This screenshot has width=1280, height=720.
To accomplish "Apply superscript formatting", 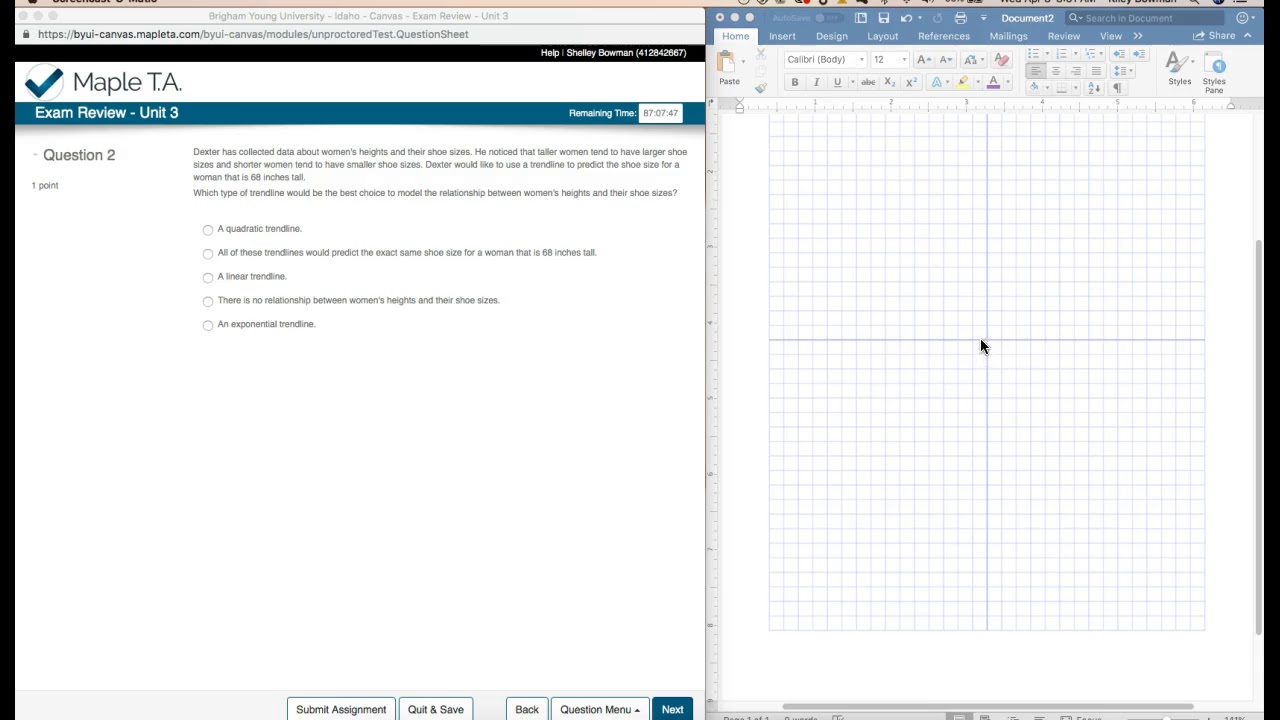I will click(x=911, y=83).
